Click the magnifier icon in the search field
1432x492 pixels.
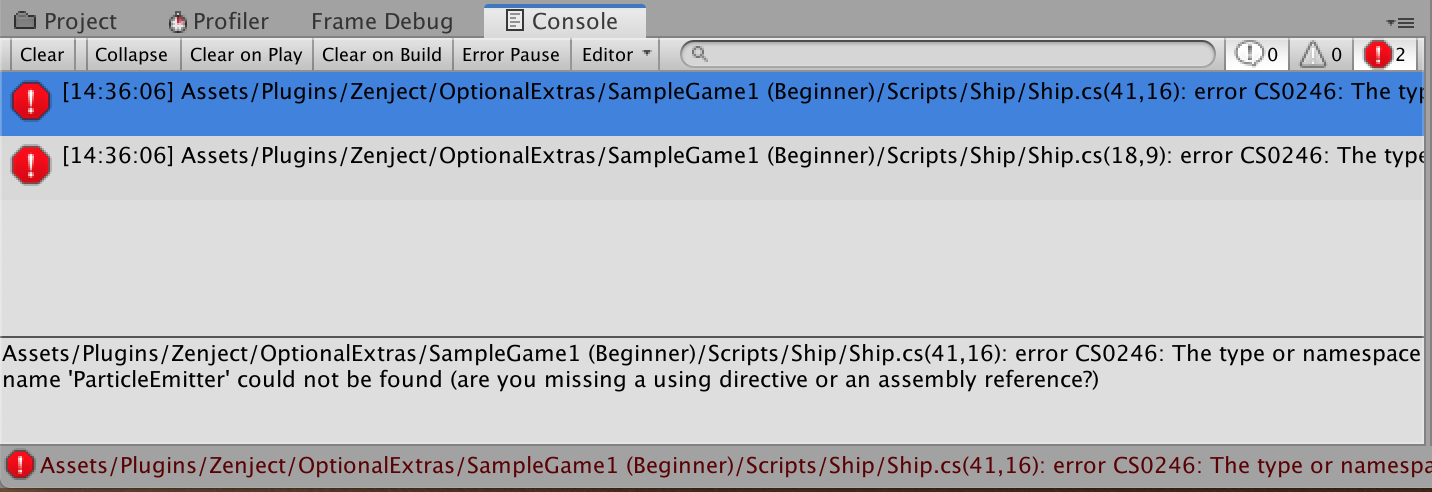700,54
